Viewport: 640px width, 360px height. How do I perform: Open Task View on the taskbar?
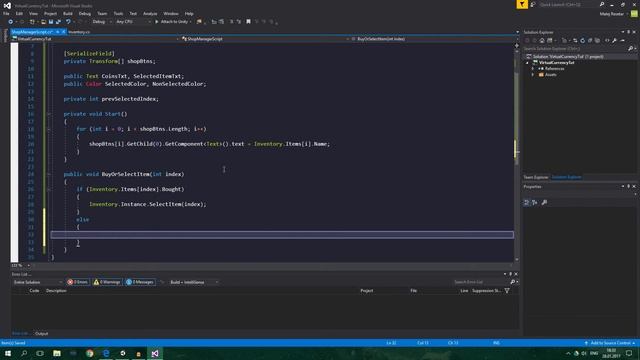pyautogui.click(x=40, y=353)
